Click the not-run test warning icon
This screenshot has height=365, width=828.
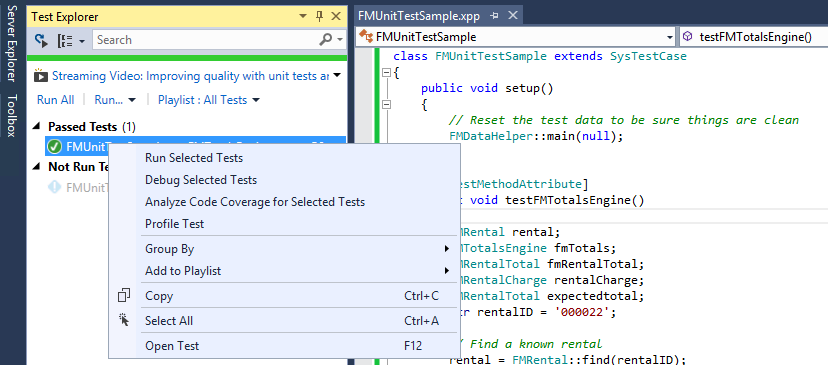tap(54, 187)
